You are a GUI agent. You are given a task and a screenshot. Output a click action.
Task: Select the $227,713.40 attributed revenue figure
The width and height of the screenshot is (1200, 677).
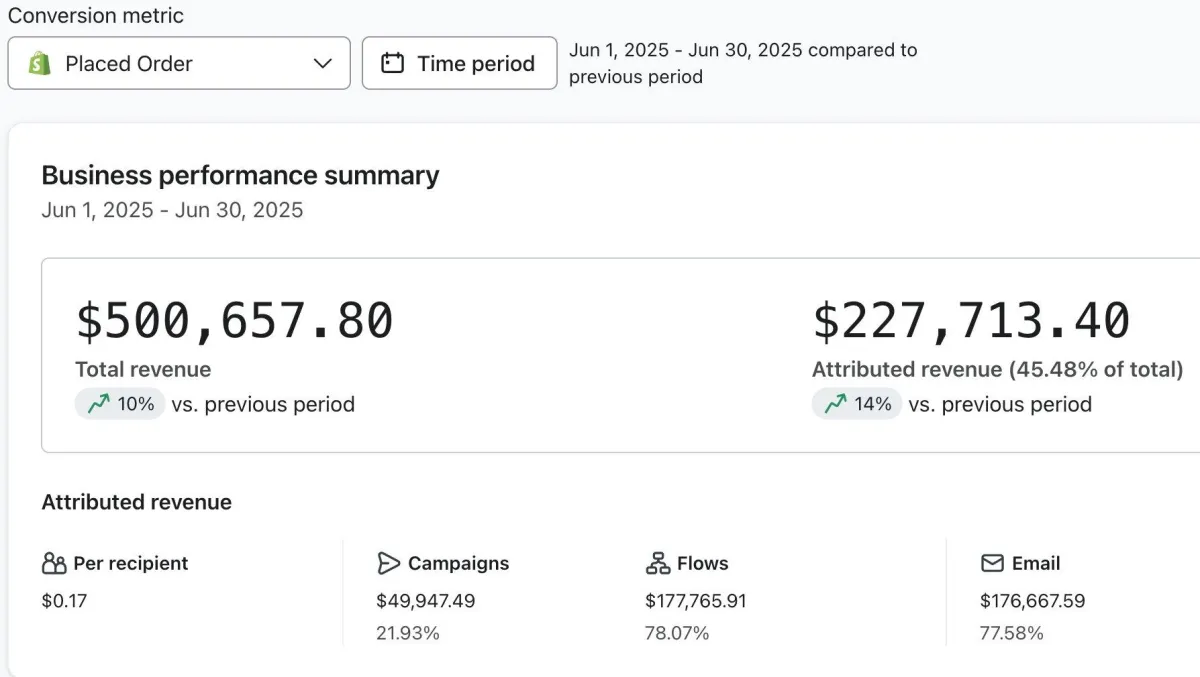[971, 321]
